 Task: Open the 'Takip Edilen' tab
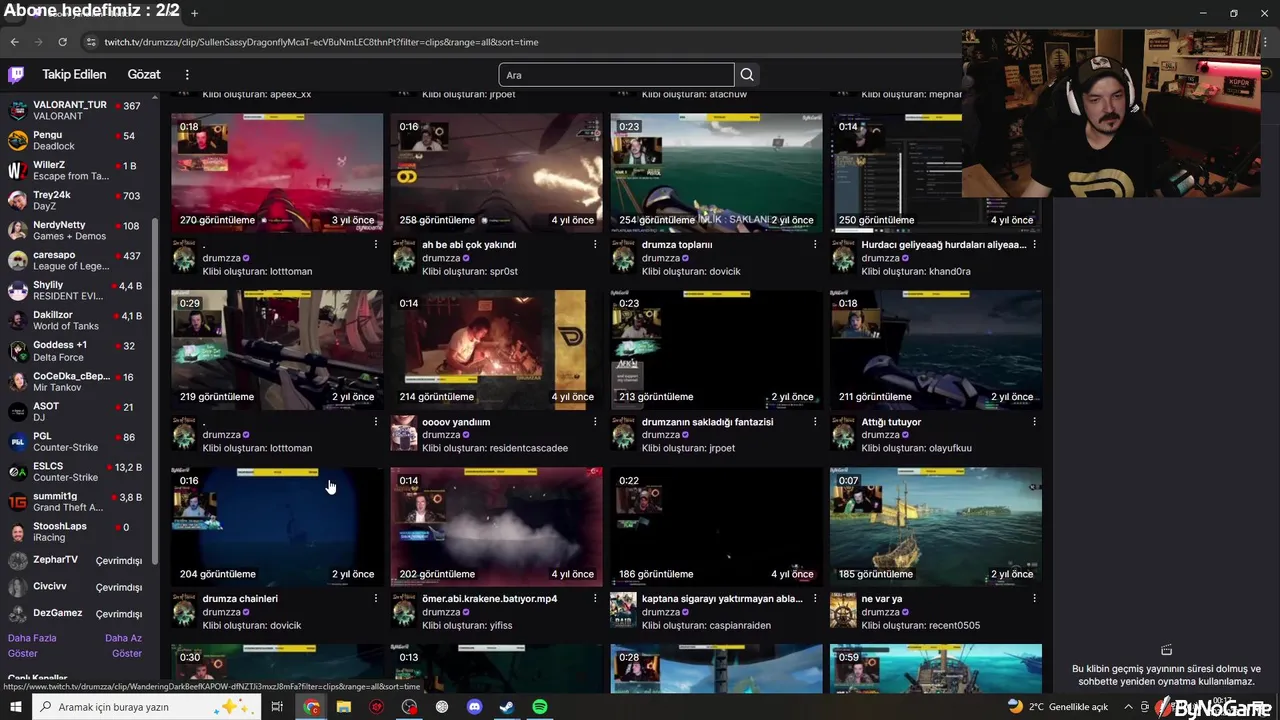pyautogui.click(x=74, y=75)
